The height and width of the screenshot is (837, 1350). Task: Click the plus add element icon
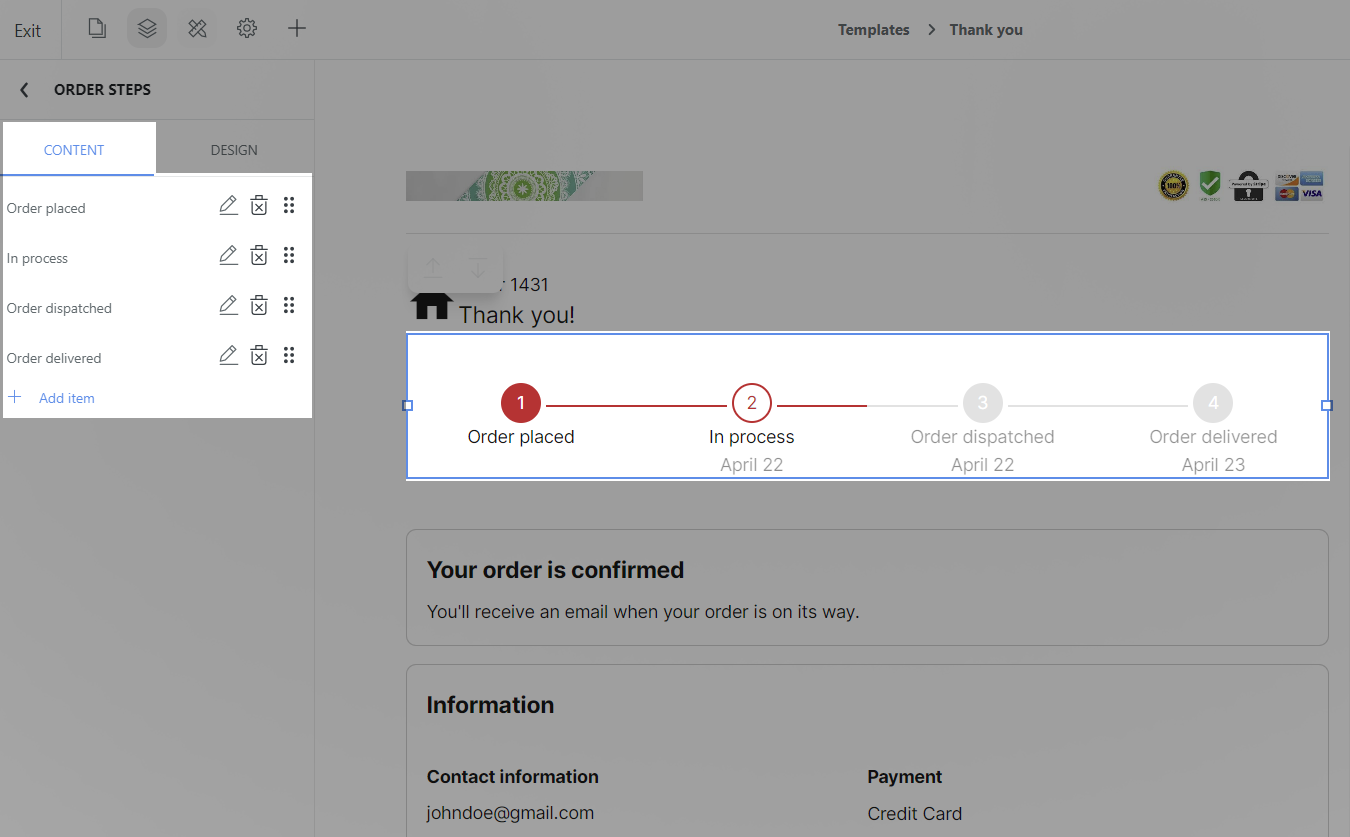[297, 29]
